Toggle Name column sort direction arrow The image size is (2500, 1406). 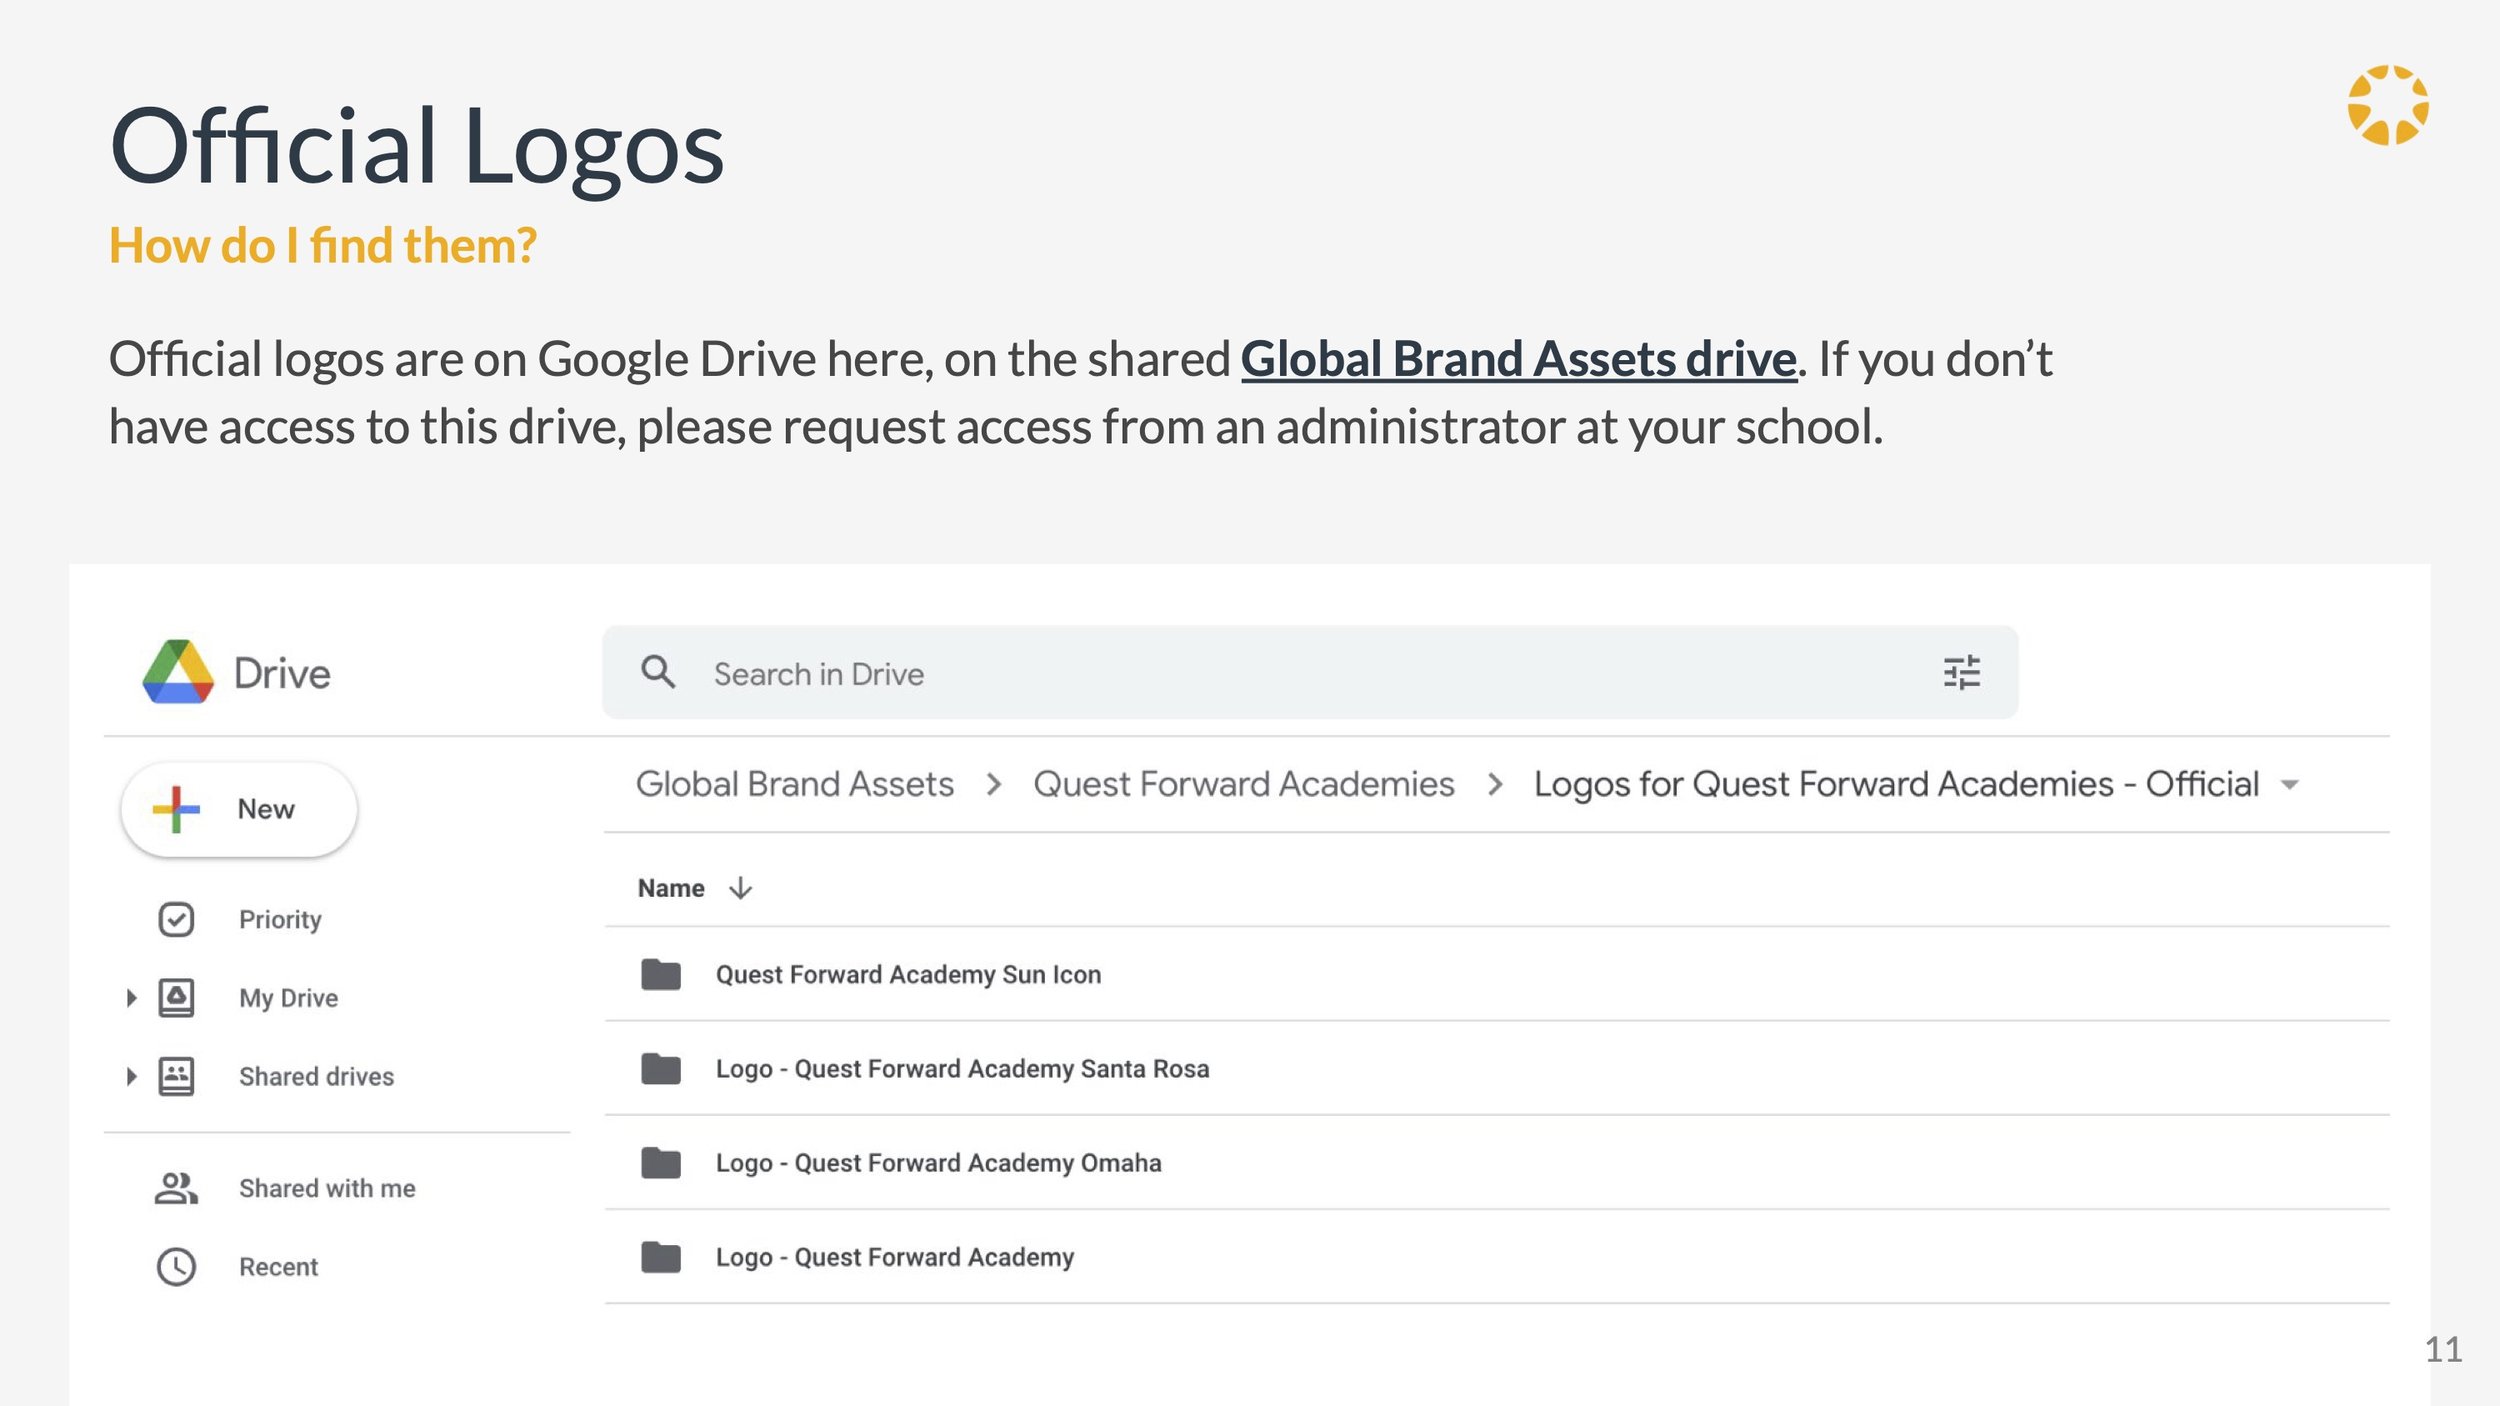pyautogui.click(x=740, y=888)
